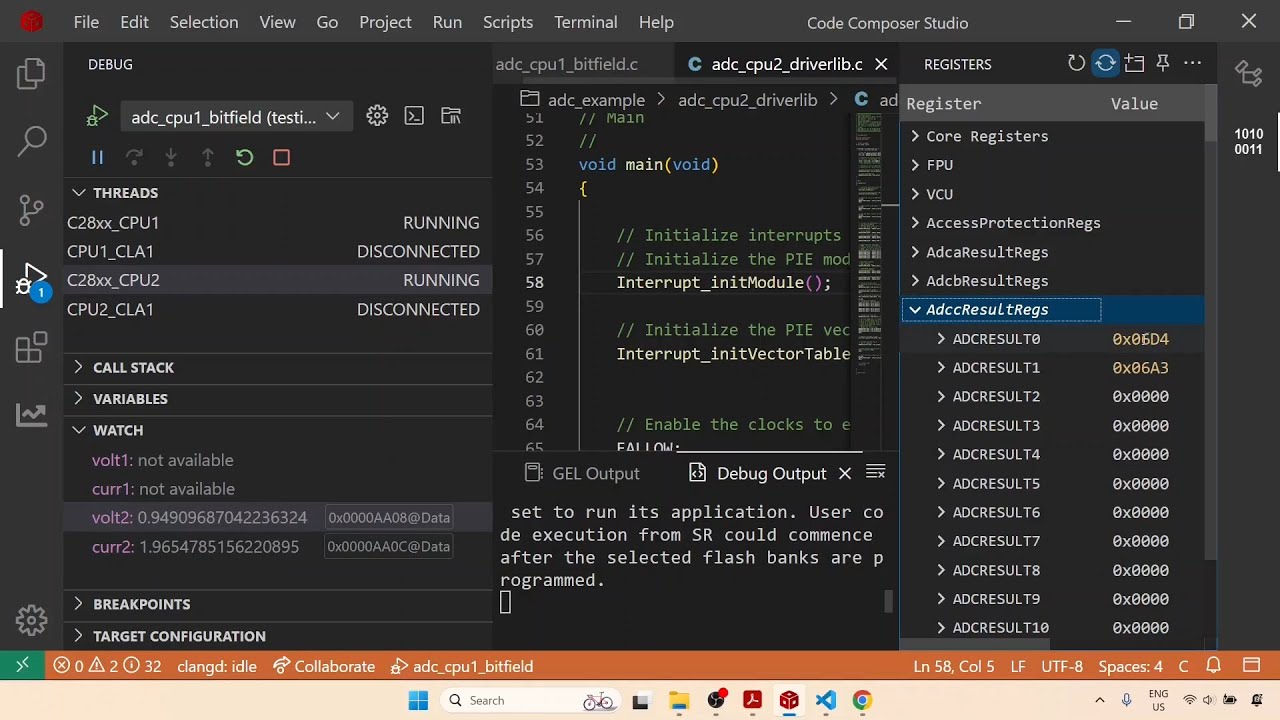Open the graph view icon in activity bar
1280x720 pixels.
pos(32,414)
